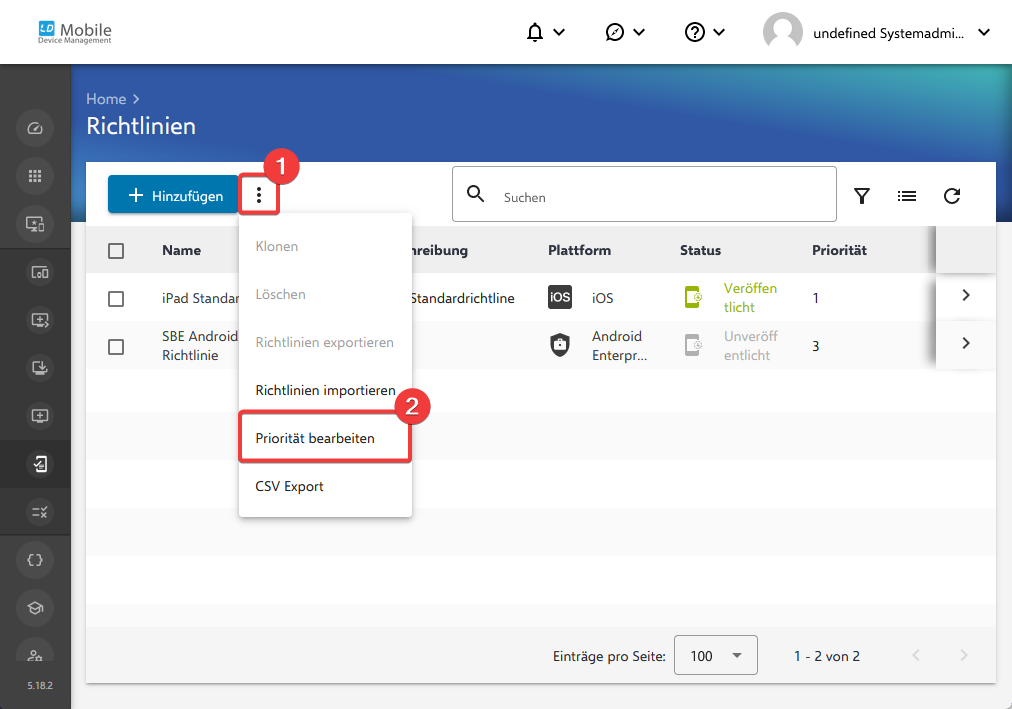1012x709 pixels.
Task: Toggle the three-dot more actions menu
Action: [259, 195]
